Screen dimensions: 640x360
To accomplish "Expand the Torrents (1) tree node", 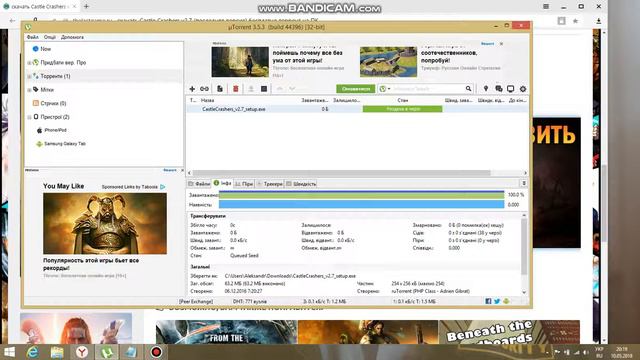I will (x=29, y=76).
